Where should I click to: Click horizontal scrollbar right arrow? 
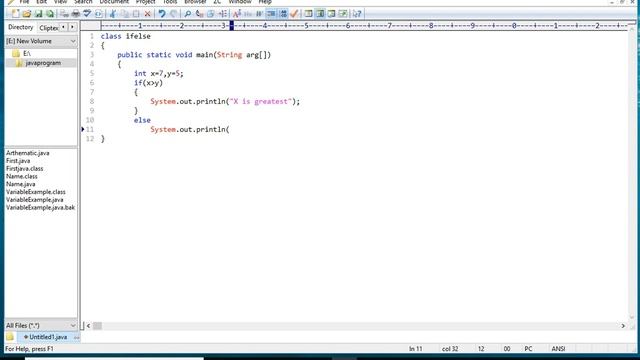pyautogui.click(x=623, y=326)
